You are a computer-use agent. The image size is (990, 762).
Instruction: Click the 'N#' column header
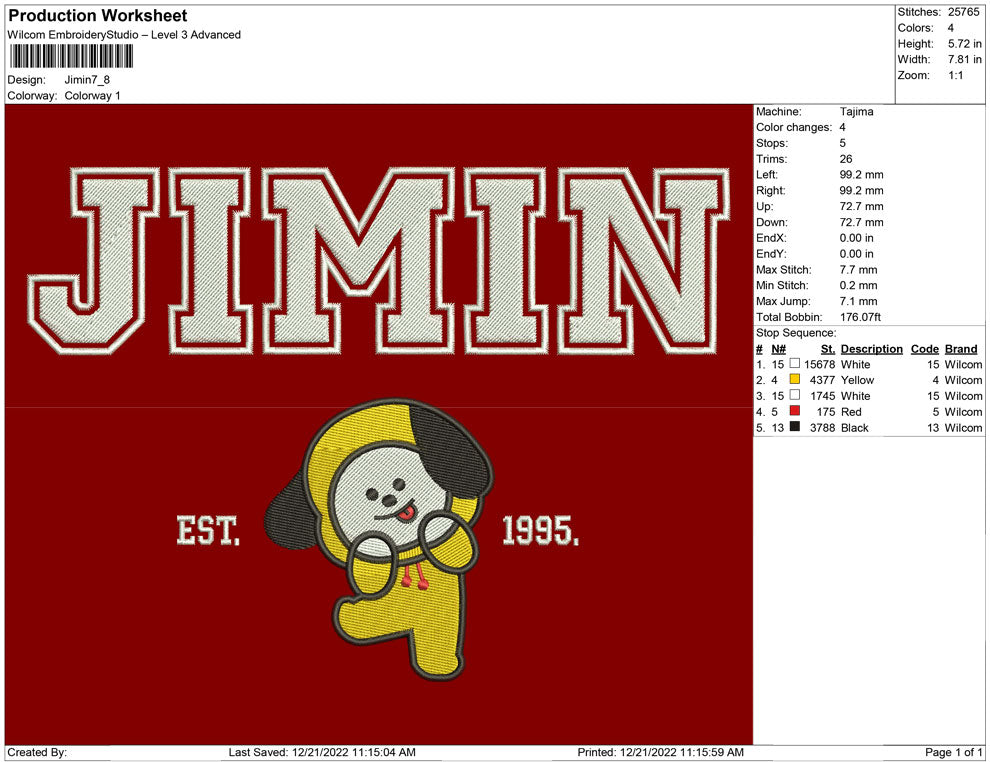click(778, 349)
